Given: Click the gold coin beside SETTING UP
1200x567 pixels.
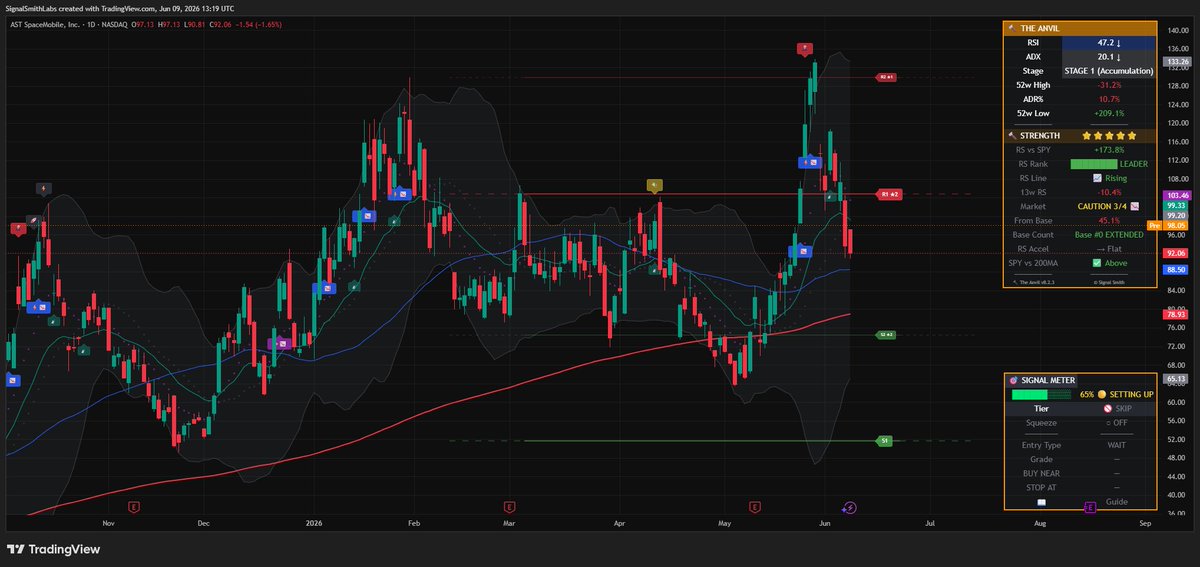Looking at the screenshot, I should point(1100,394).
